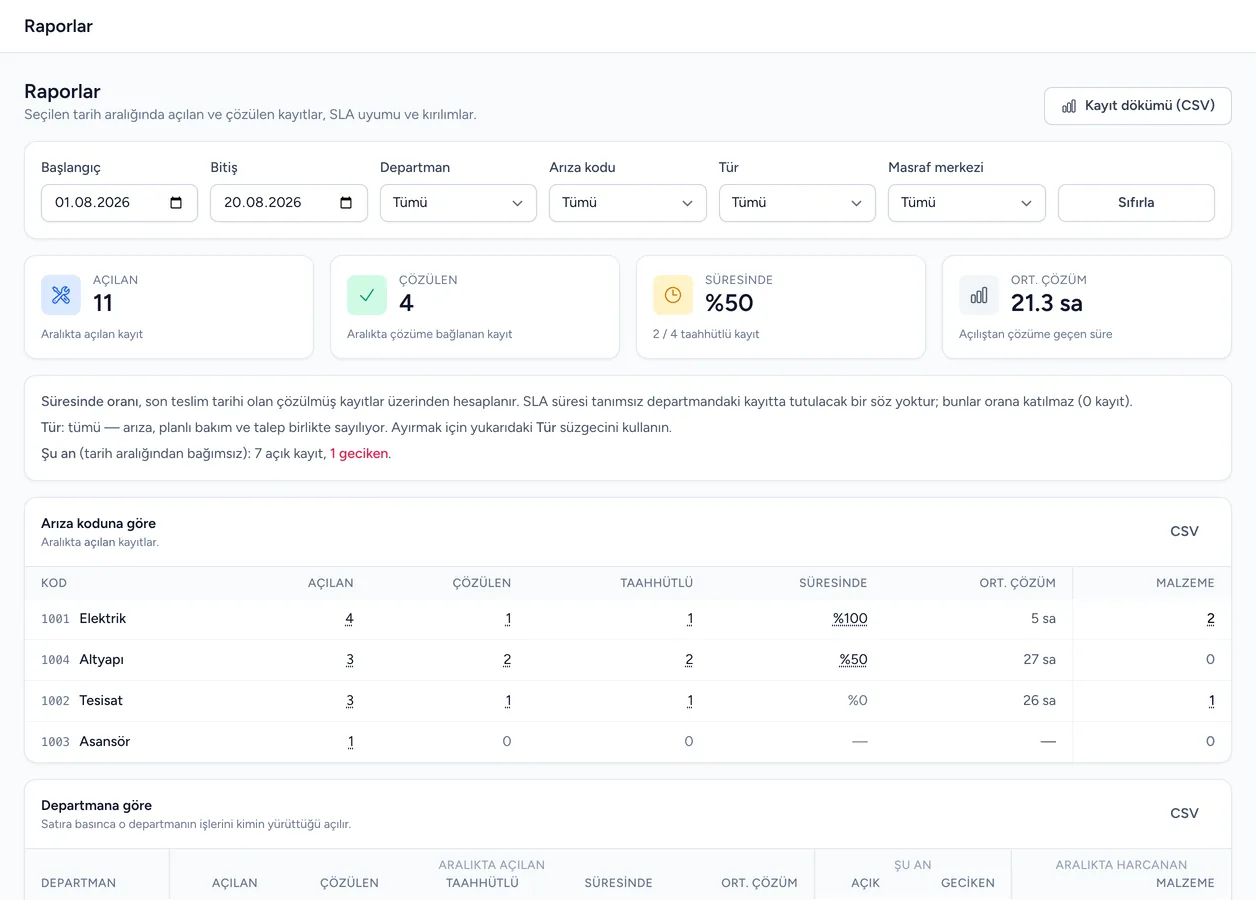Click Elektrik açılan count 4
The image size is (1256, 900).
(349, 619)
